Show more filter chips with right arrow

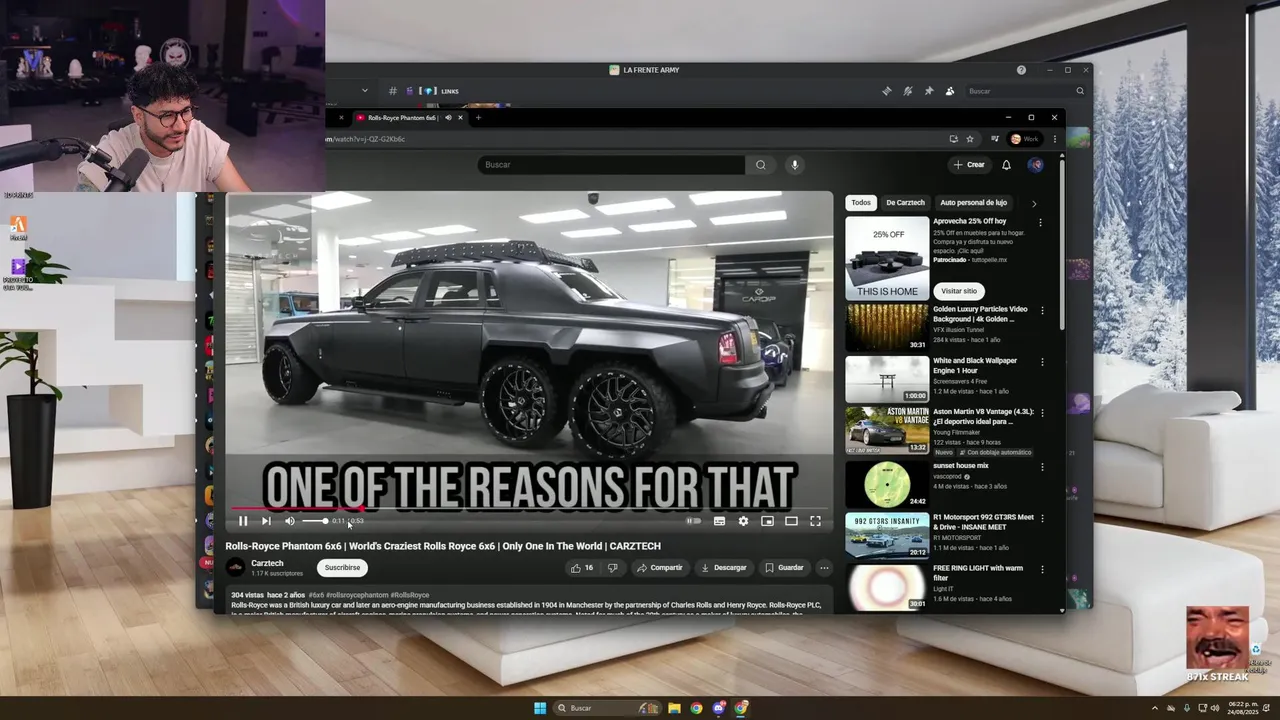[x=1034, y=203]
